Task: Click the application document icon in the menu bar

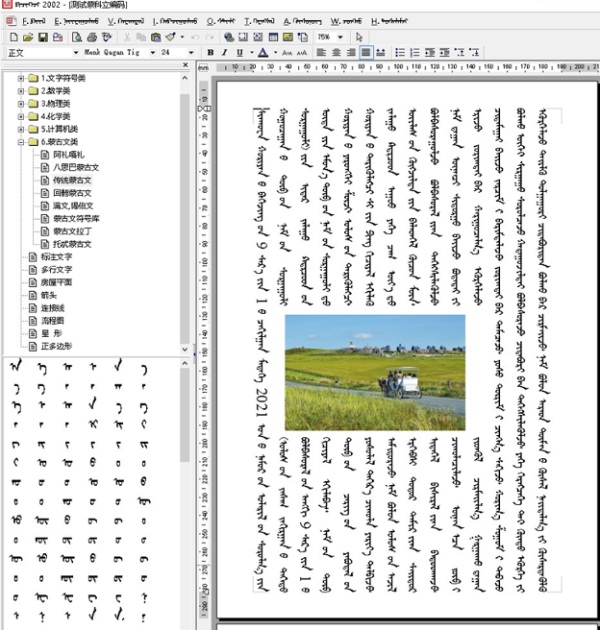Action: click(11, 21)
